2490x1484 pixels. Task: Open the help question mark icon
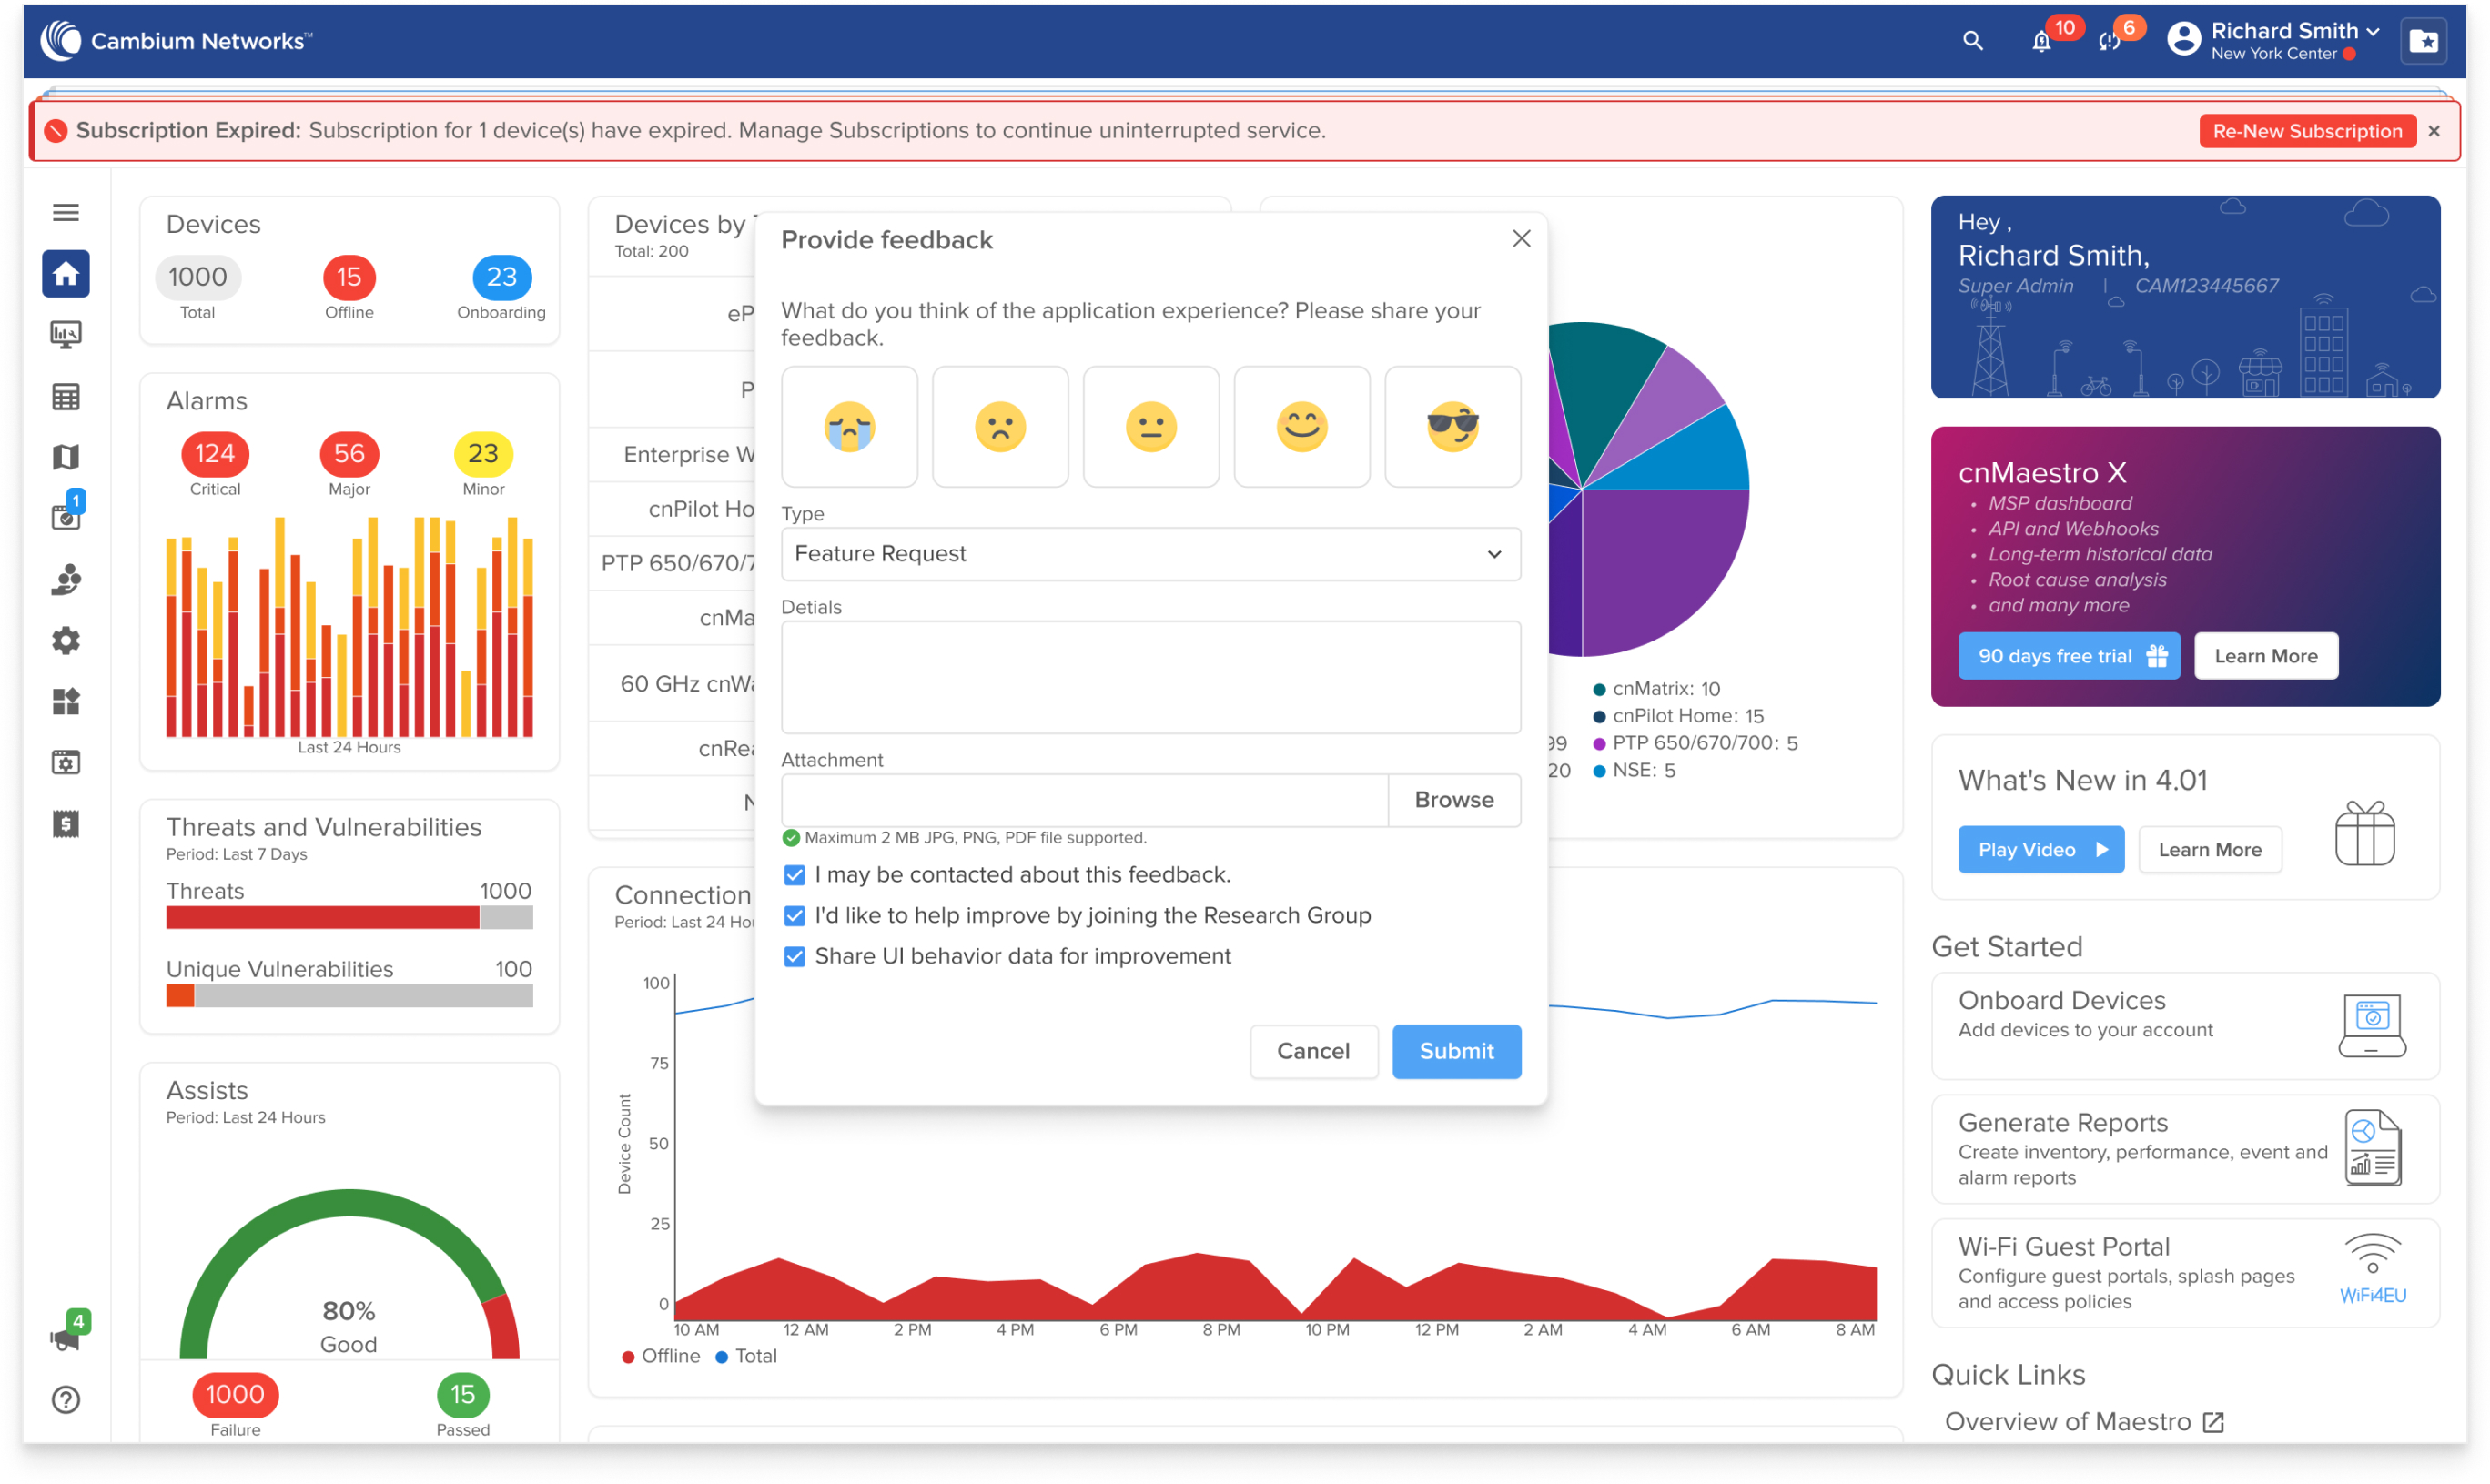66,1400
